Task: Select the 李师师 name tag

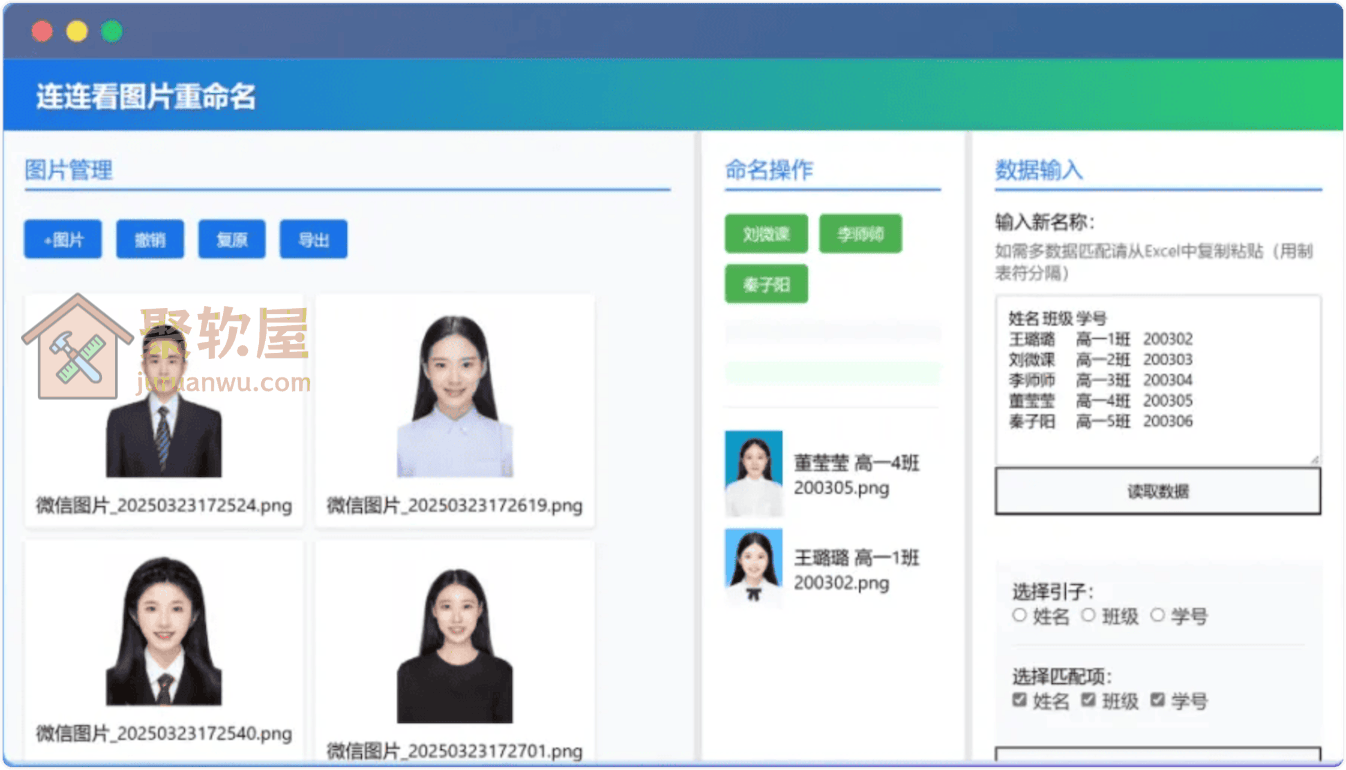Action: pos(860,233)
